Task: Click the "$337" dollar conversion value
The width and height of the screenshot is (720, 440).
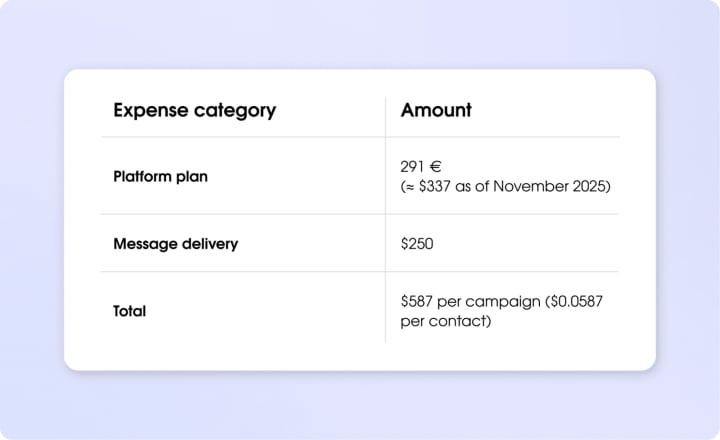Action: (438, 186)
